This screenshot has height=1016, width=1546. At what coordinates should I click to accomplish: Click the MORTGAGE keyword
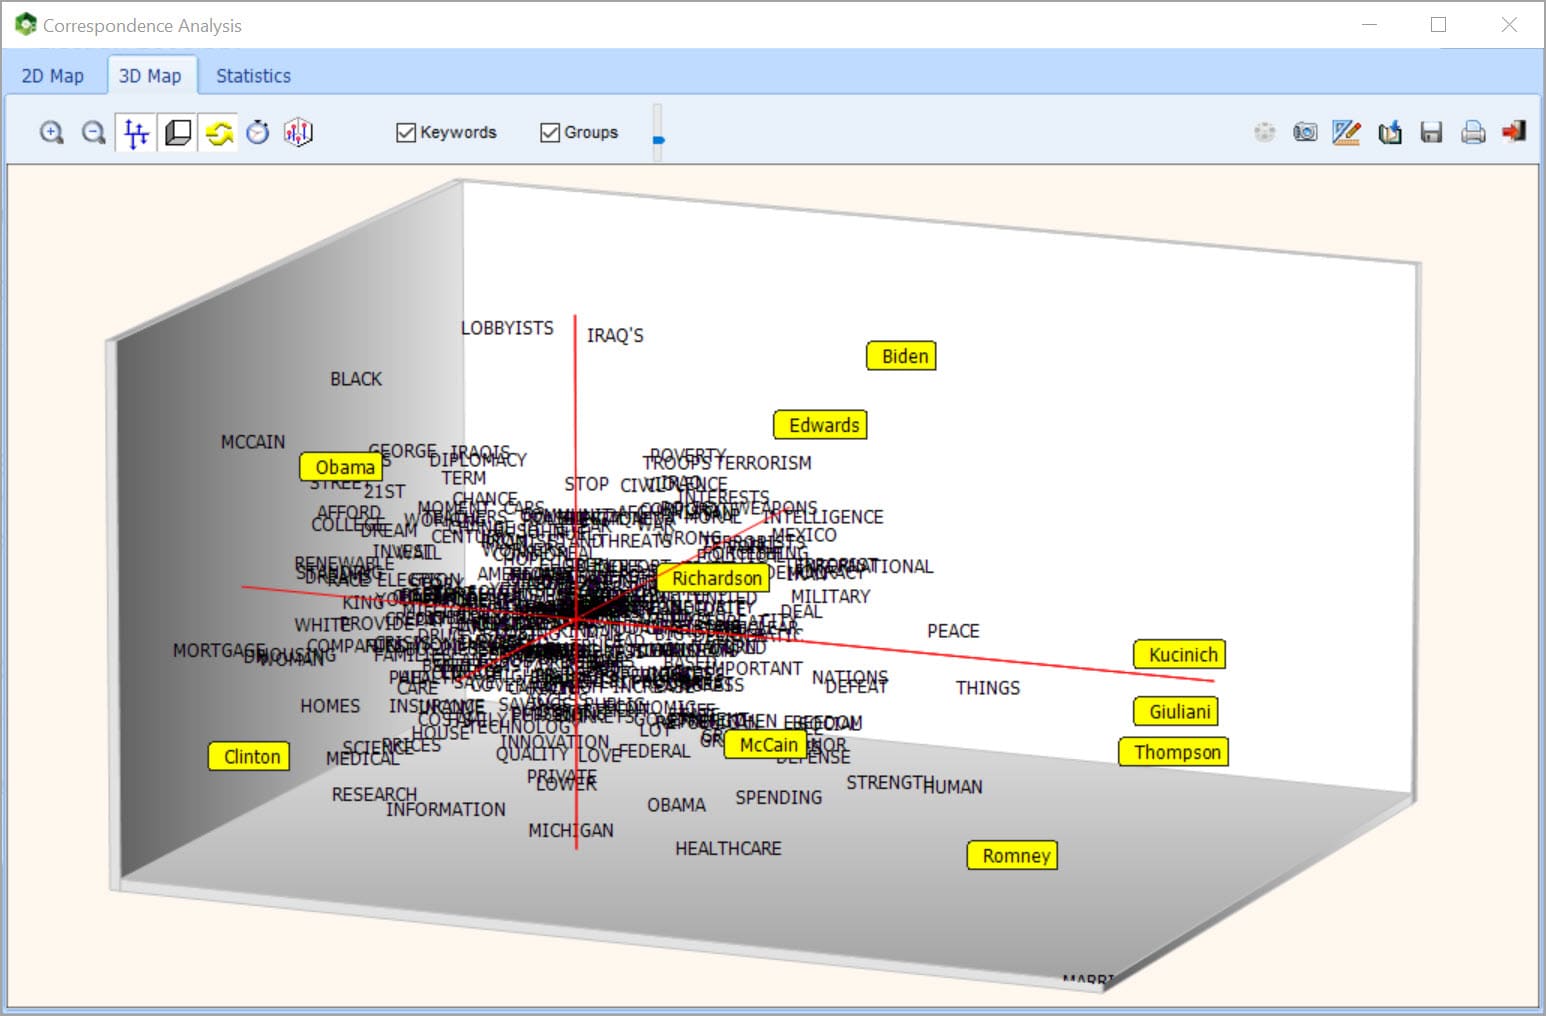point(219,651)
